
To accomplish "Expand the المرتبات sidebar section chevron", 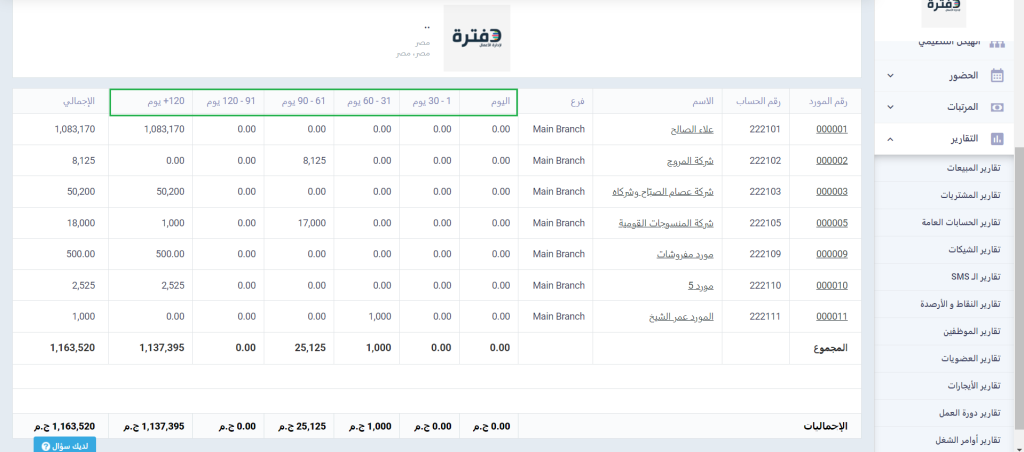I will click(x=890, y=107).
